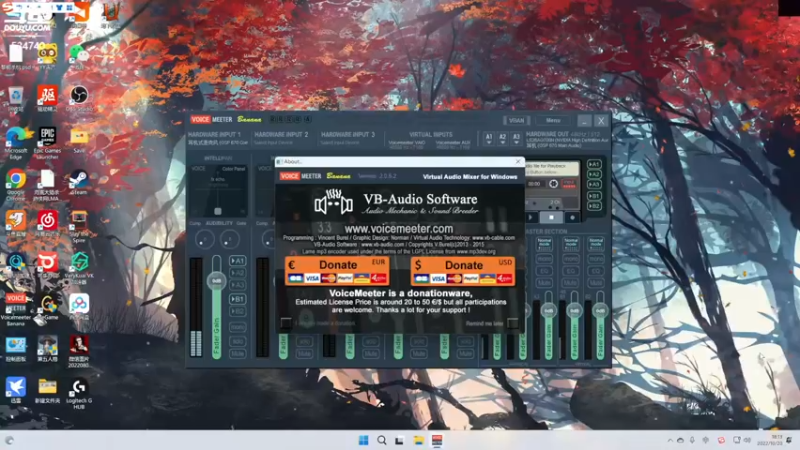Click the Donate EUR button
This screenshot has width=800, height=450.
coord(337,270)
